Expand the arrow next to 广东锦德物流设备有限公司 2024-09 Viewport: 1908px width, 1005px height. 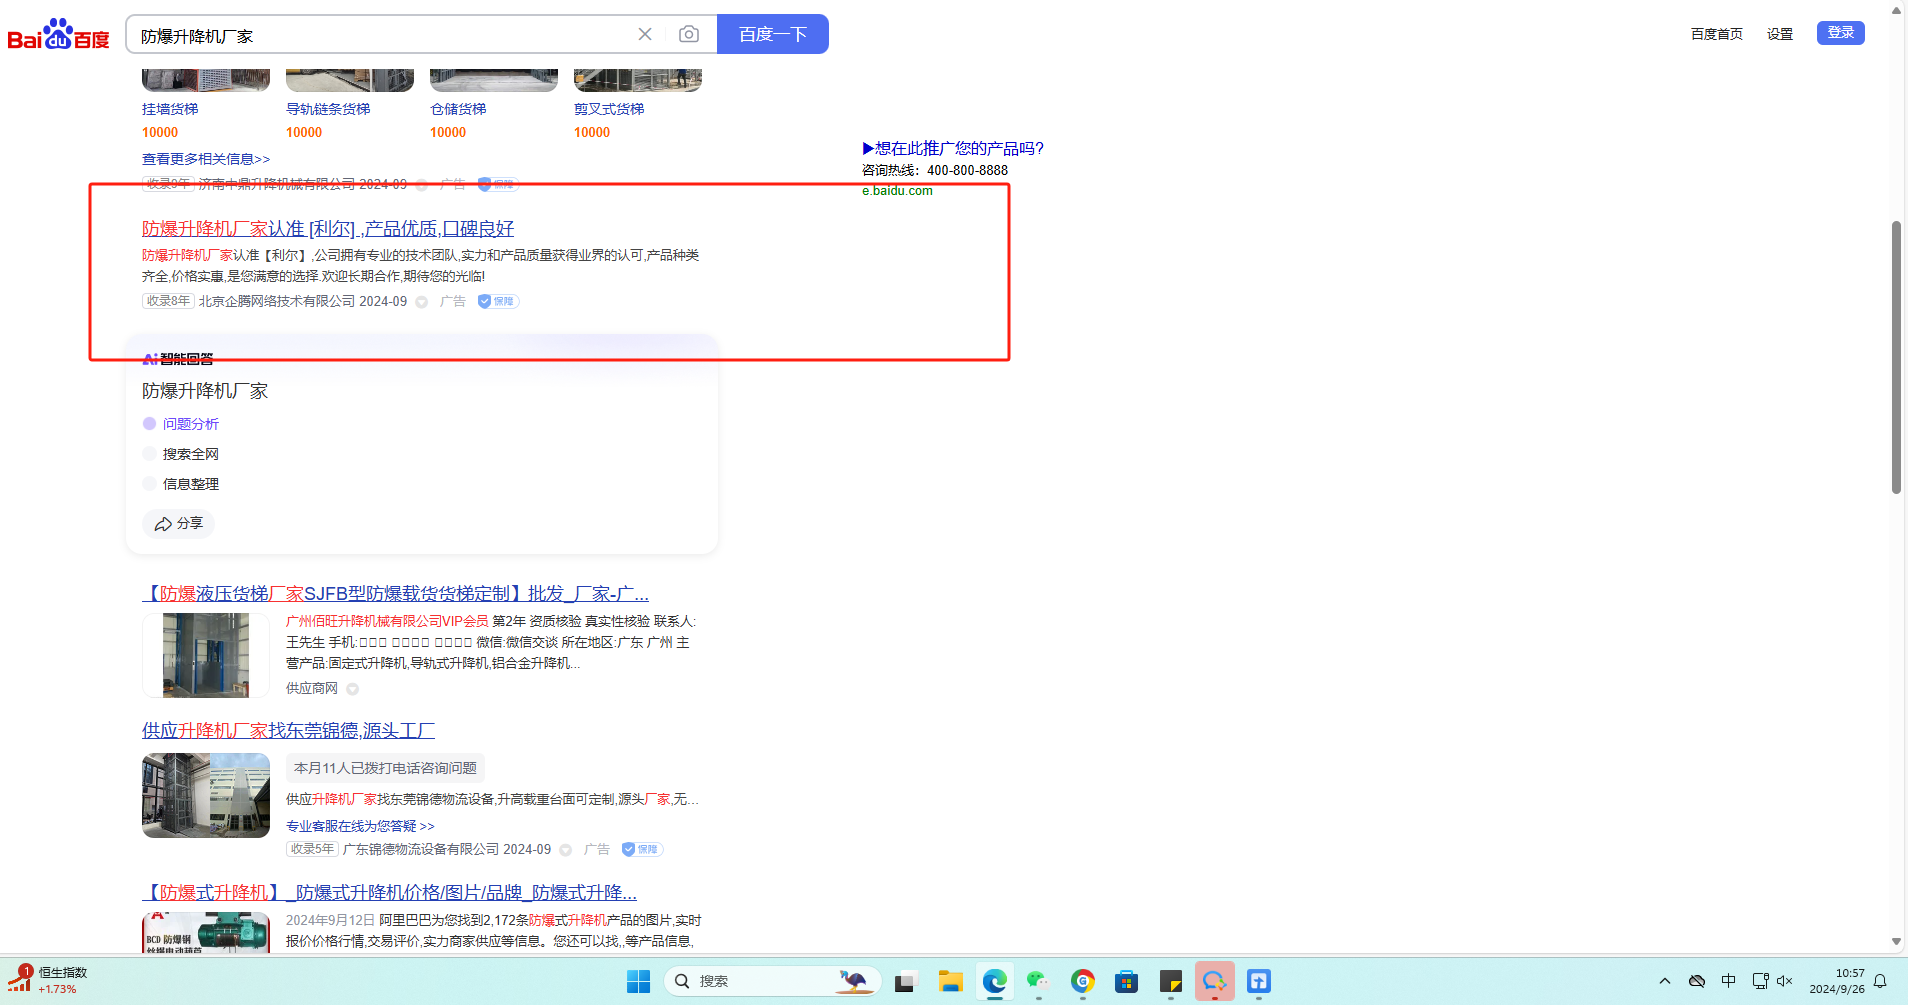click(566, 850)
